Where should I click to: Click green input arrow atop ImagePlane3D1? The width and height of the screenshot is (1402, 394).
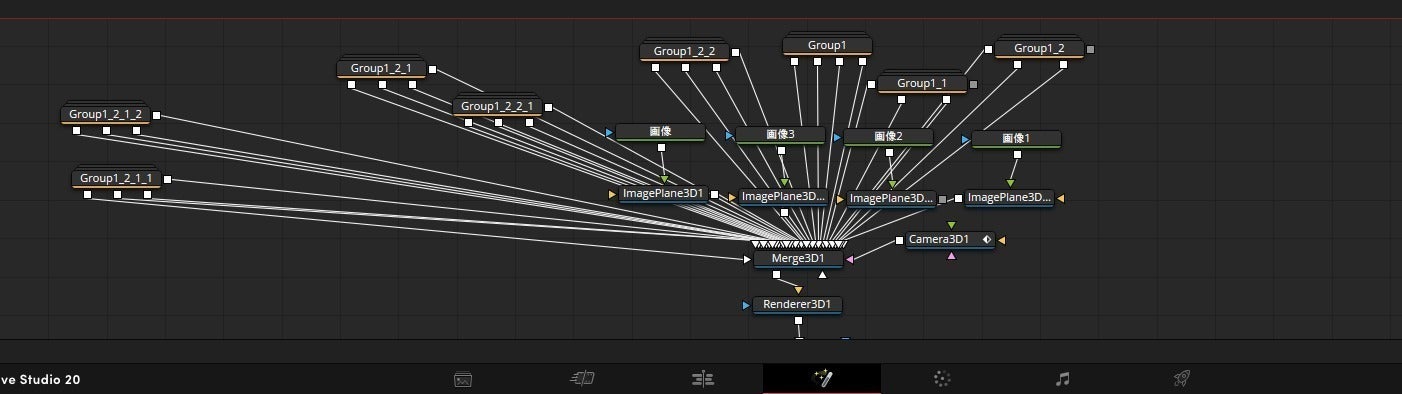664,179
